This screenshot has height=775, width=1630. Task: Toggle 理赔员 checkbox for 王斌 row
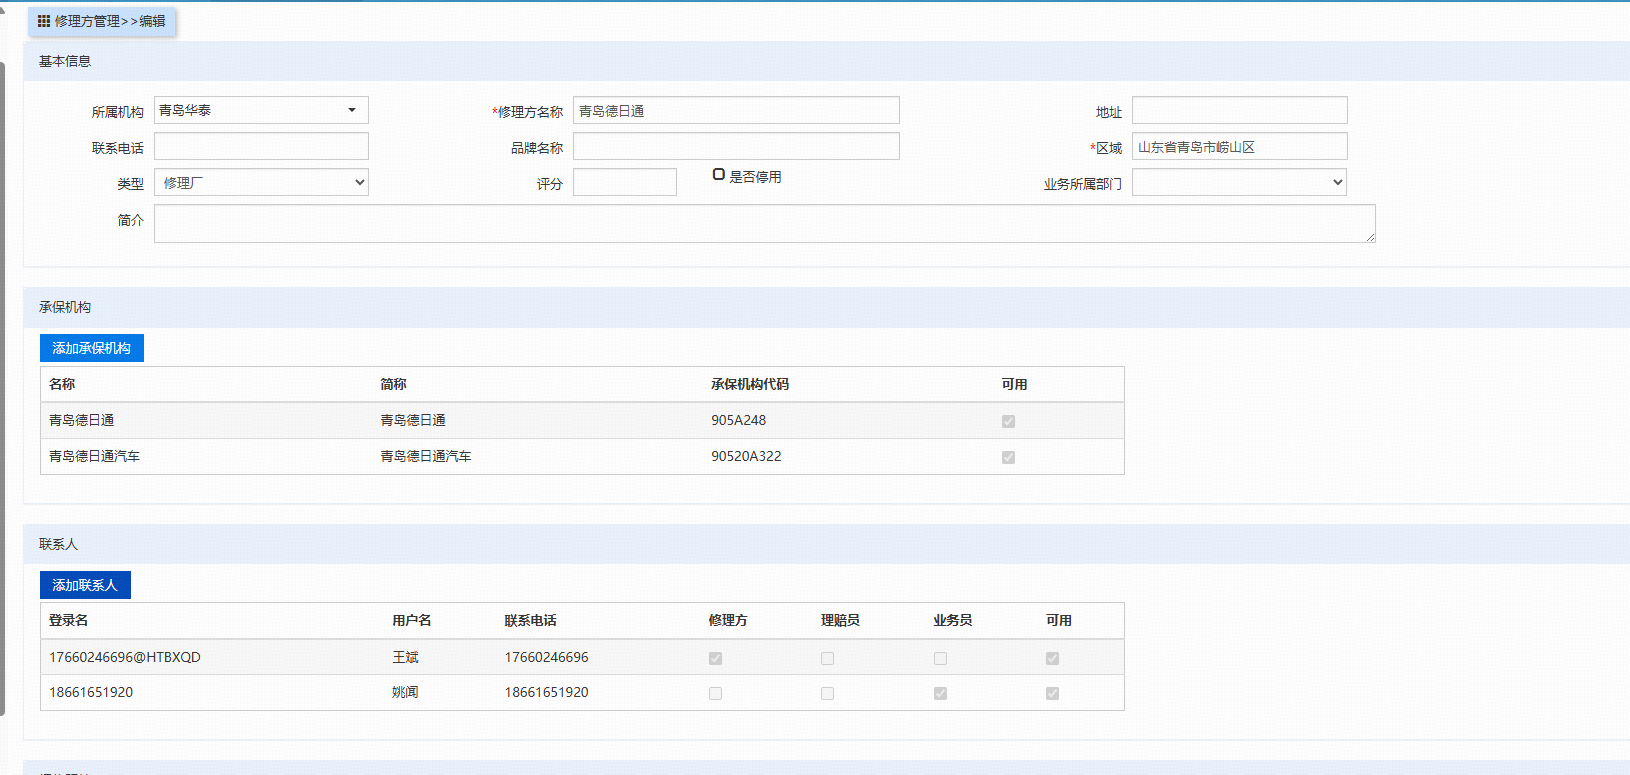click(x=827, y=658)
